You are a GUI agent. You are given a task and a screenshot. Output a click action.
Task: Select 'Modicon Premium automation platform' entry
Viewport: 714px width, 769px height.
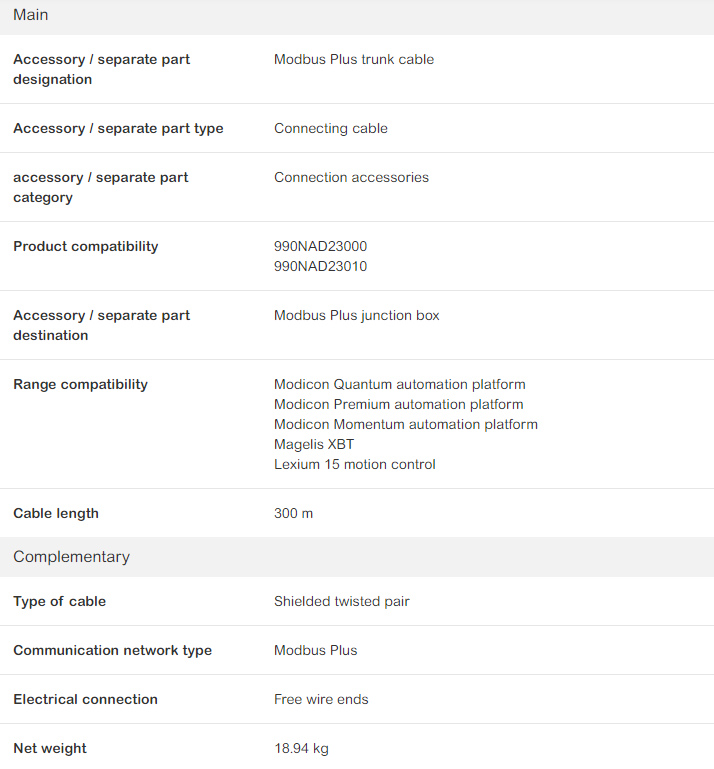click(x=399, y=405)
